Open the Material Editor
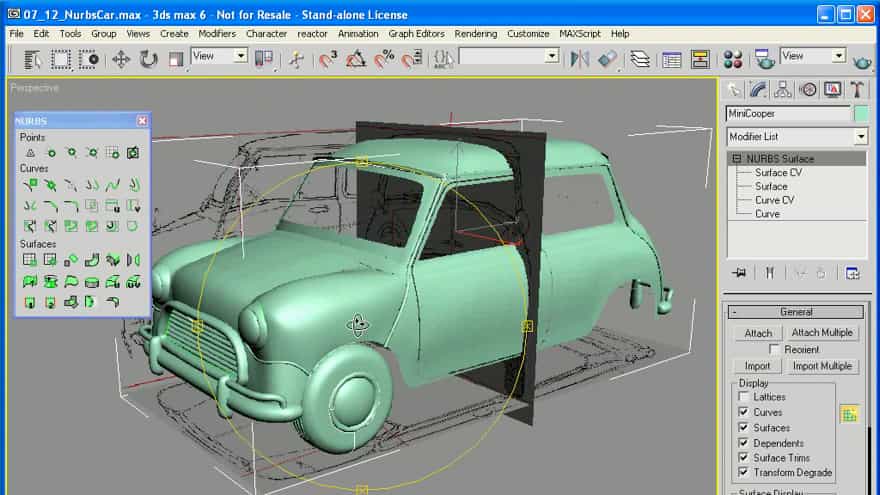The width and height of the screenshot is (880, 495). pyautogui.click(x=733, y=59)
